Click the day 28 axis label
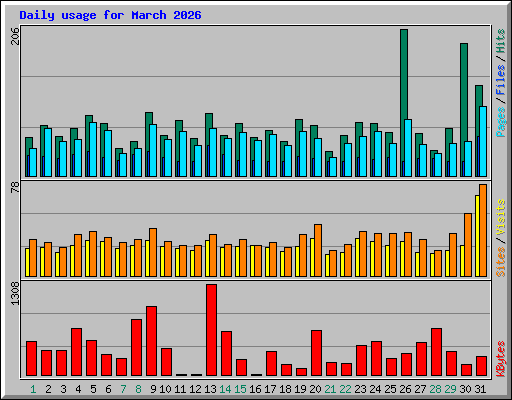Screen dimensions: 512x400 tap(435, 389)
